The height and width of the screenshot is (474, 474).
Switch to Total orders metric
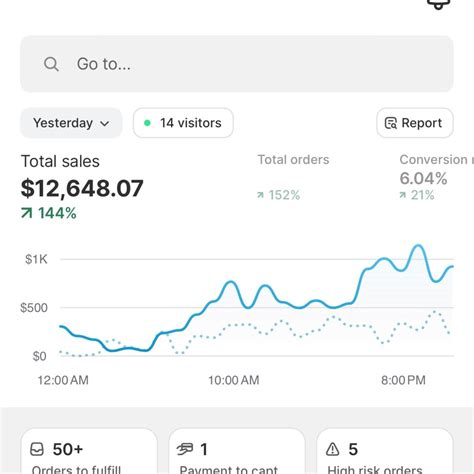[293, 177]
